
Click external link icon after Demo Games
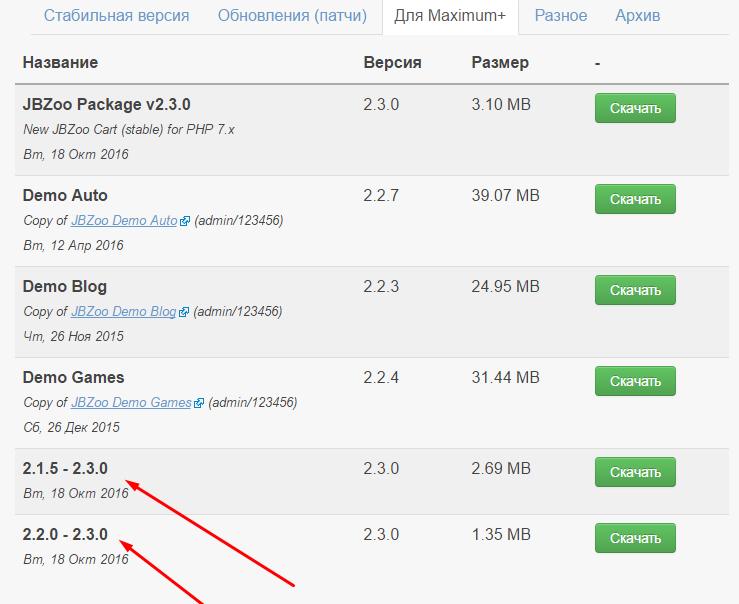199,403
